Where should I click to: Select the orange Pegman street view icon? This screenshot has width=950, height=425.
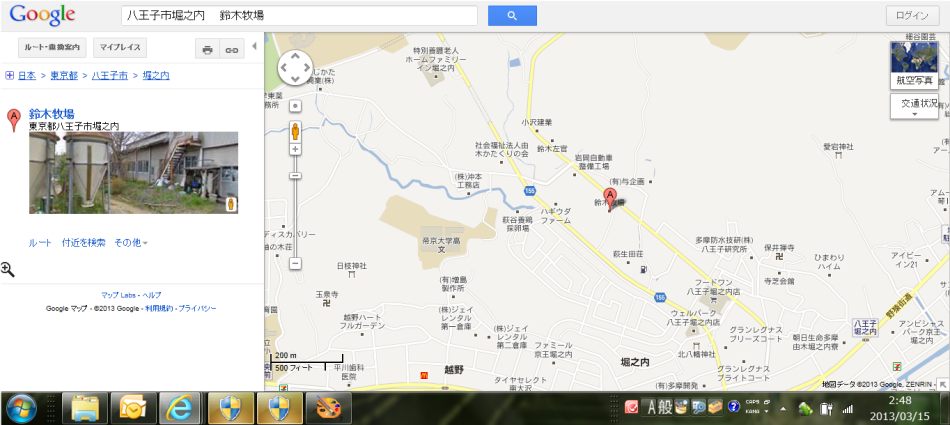295,130
